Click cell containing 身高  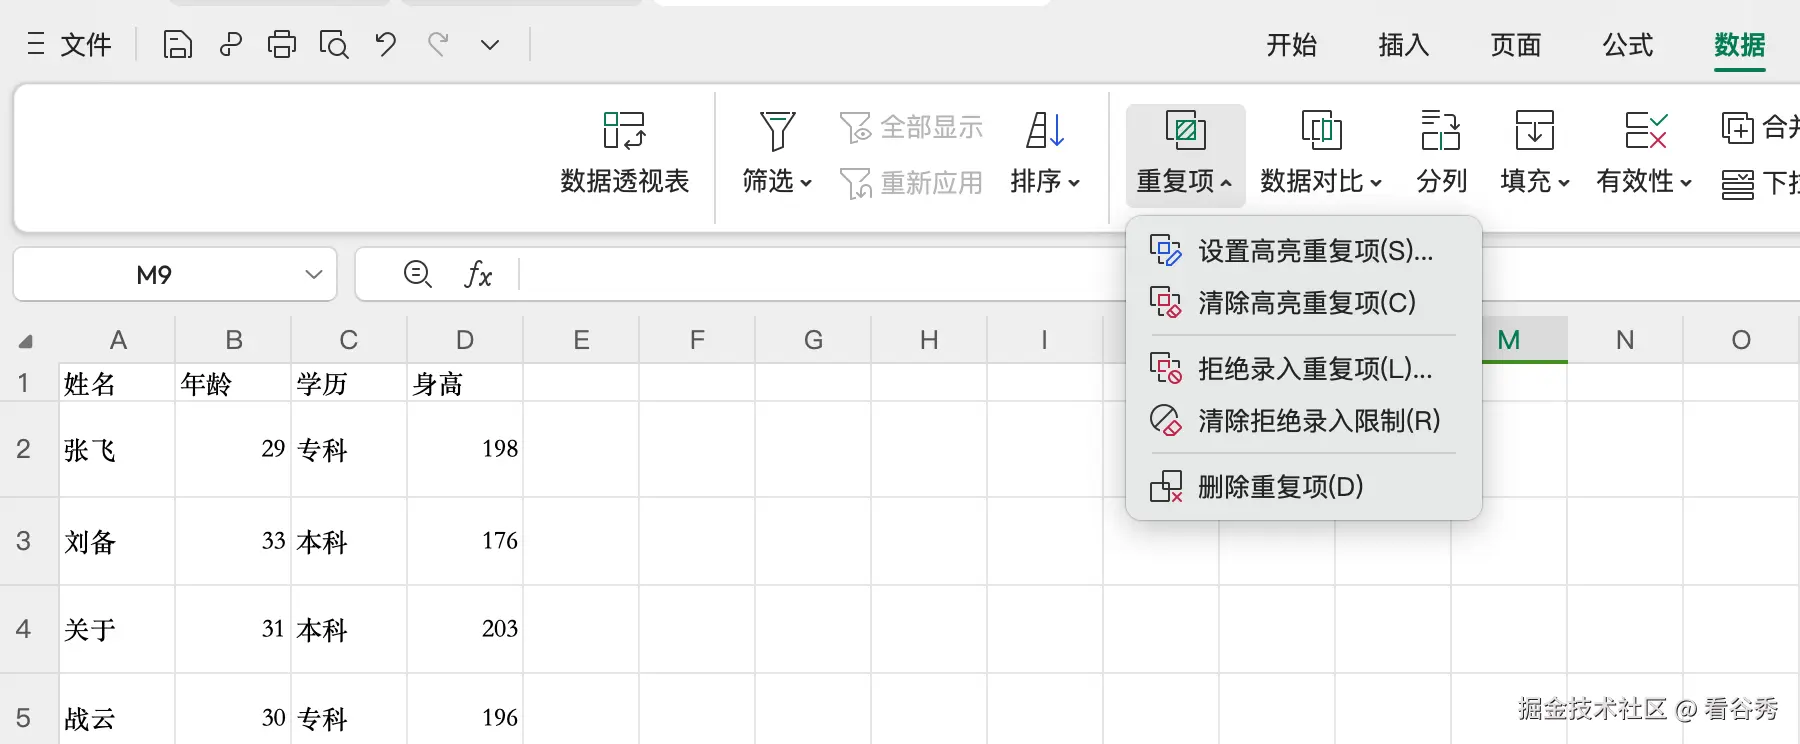(465, 383)
